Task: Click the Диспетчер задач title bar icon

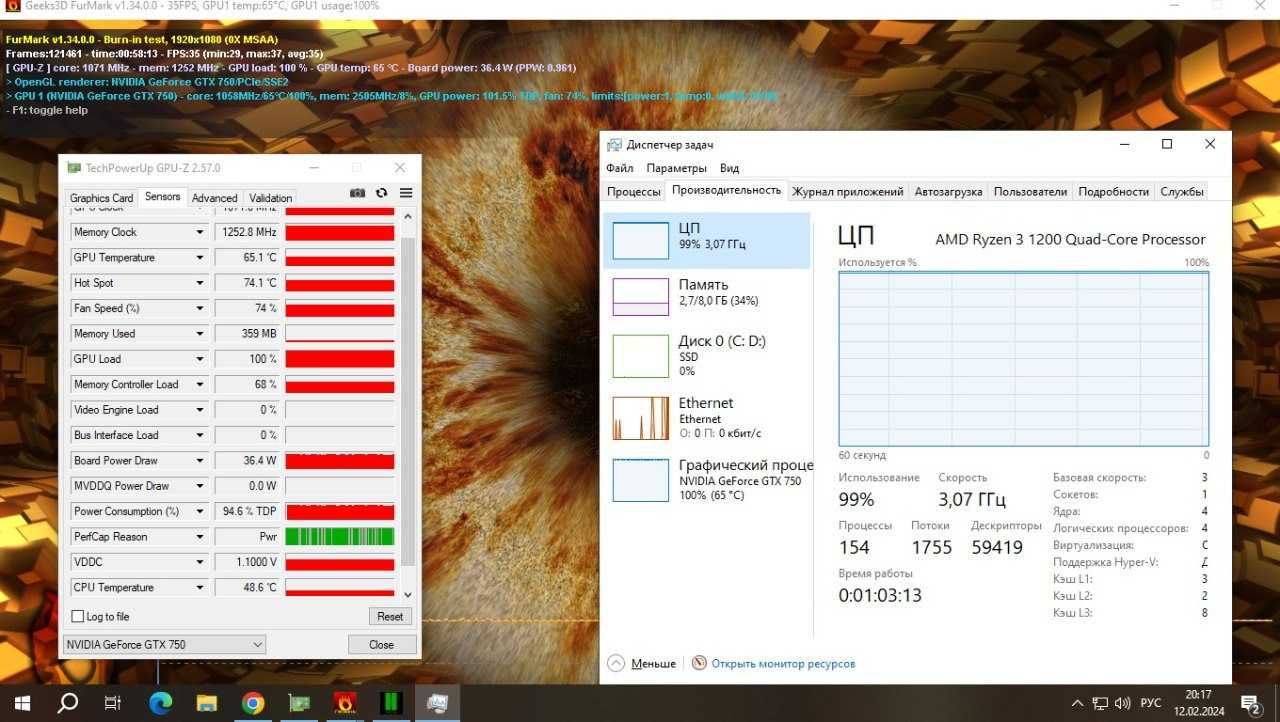Action: click(613, 144)
